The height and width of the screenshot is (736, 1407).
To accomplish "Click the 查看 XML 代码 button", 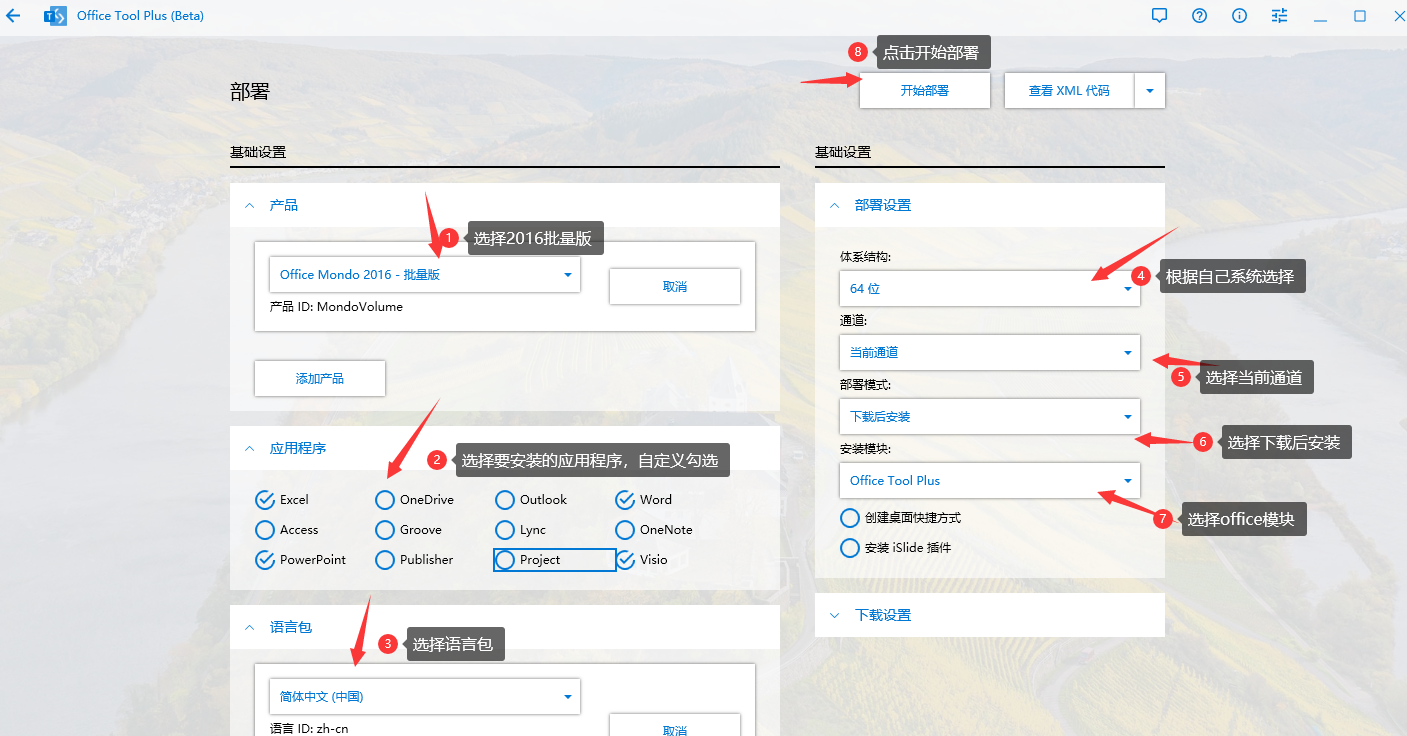I will point(1069,90).
